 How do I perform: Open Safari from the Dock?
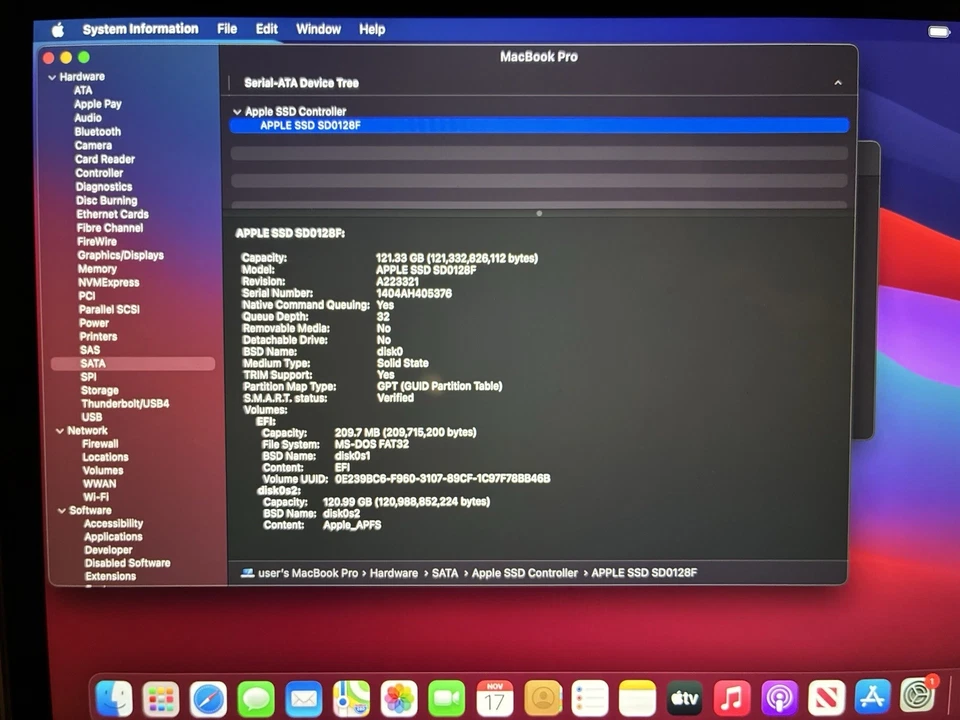coord(209,698)
